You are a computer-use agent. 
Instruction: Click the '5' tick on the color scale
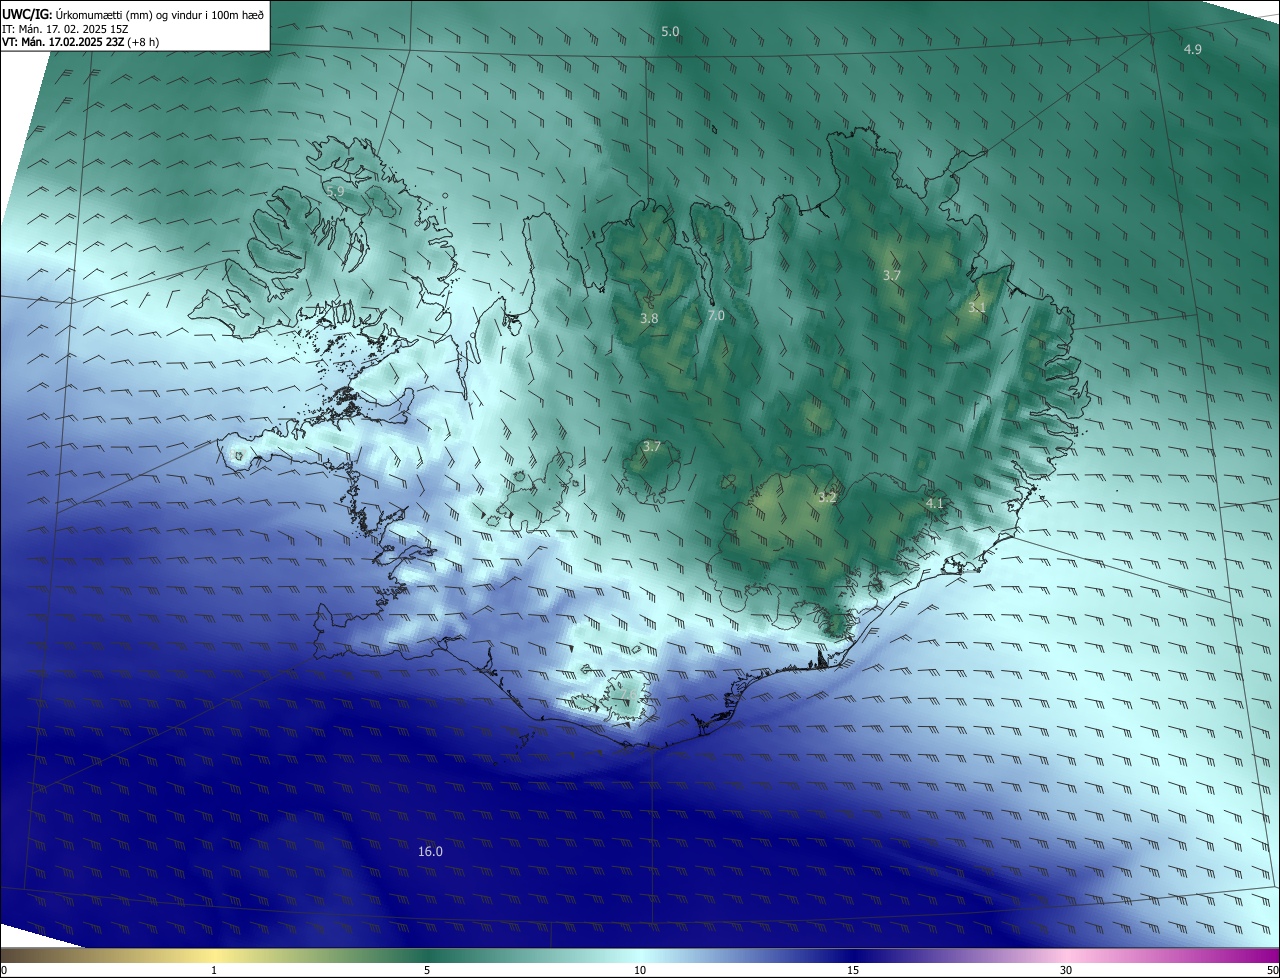[x=427, y=971]
